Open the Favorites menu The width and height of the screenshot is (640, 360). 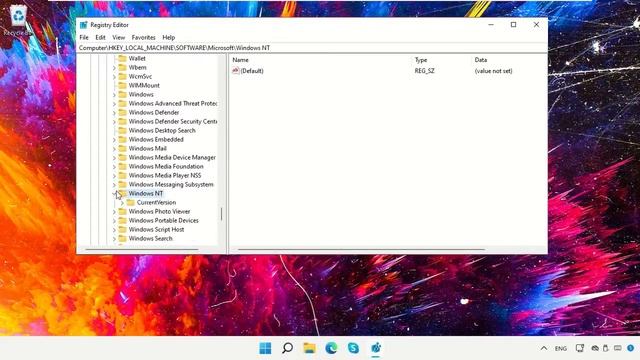pos(143,37)
